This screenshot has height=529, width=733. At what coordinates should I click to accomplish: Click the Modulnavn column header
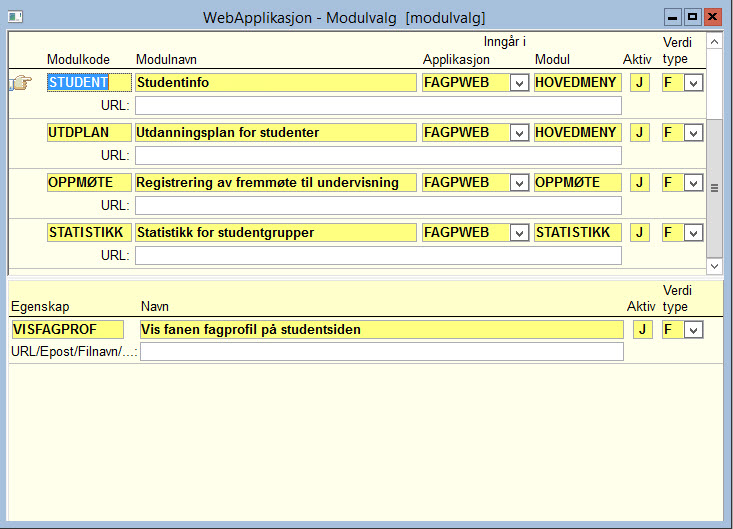(x=166, y=59)
